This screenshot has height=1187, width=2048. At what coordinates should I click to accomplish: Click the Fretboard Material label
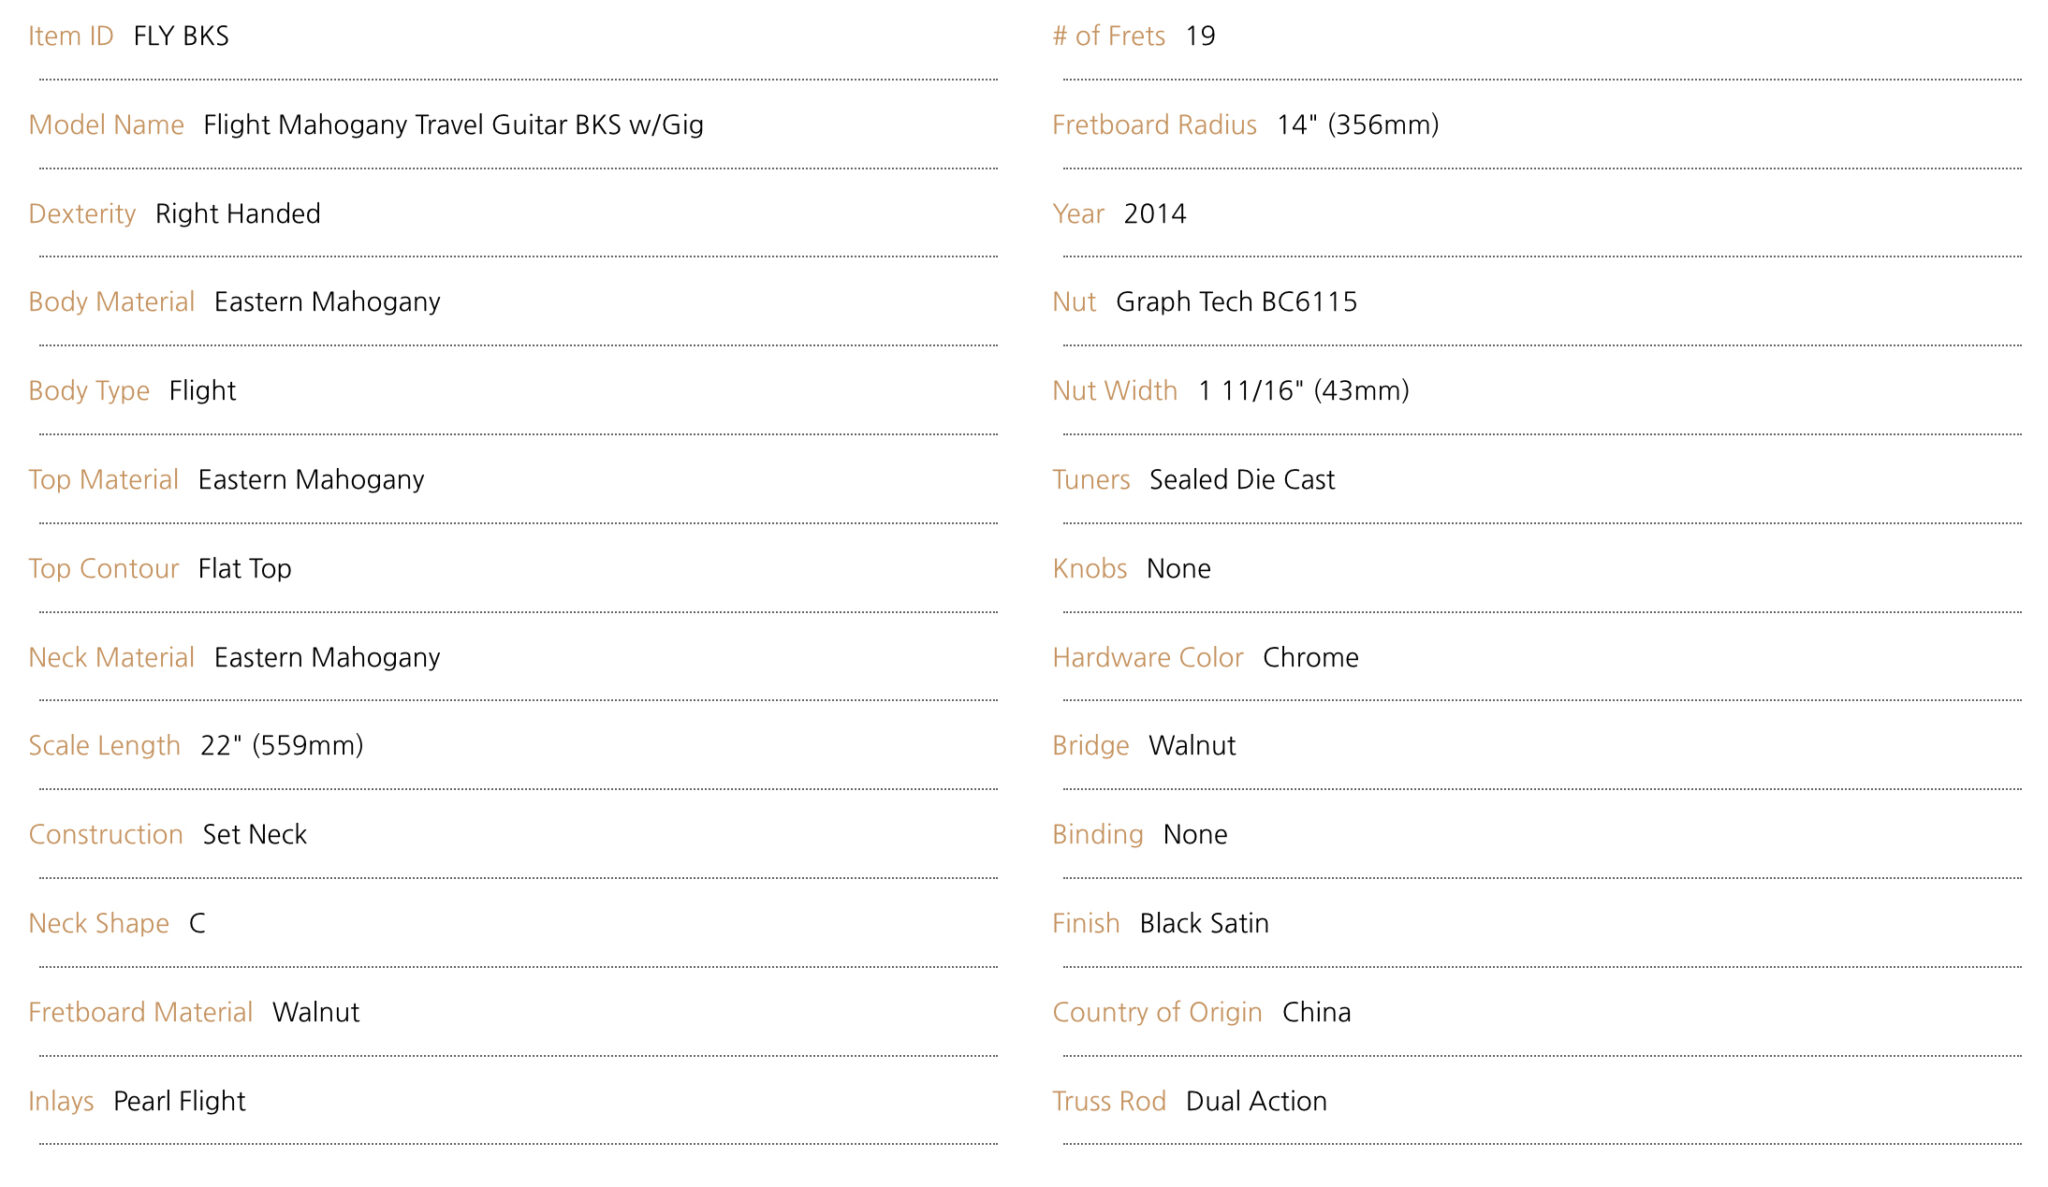[140, 1013]
